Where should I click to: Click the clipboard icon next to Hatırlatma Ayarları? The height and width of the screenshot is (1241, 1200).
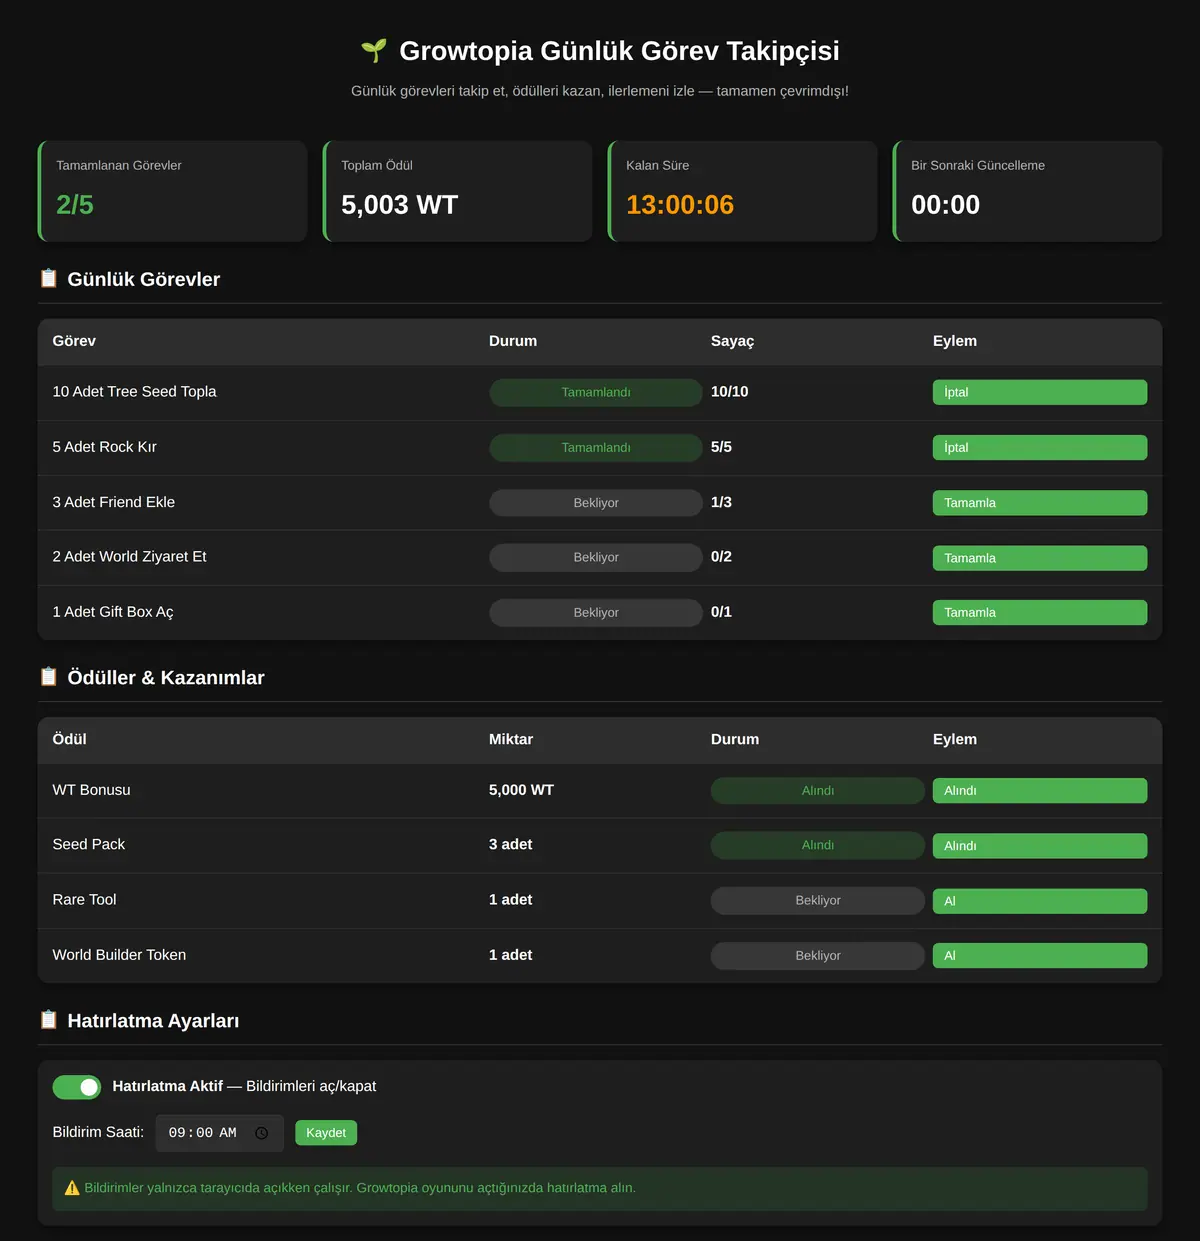point(48,1020)
